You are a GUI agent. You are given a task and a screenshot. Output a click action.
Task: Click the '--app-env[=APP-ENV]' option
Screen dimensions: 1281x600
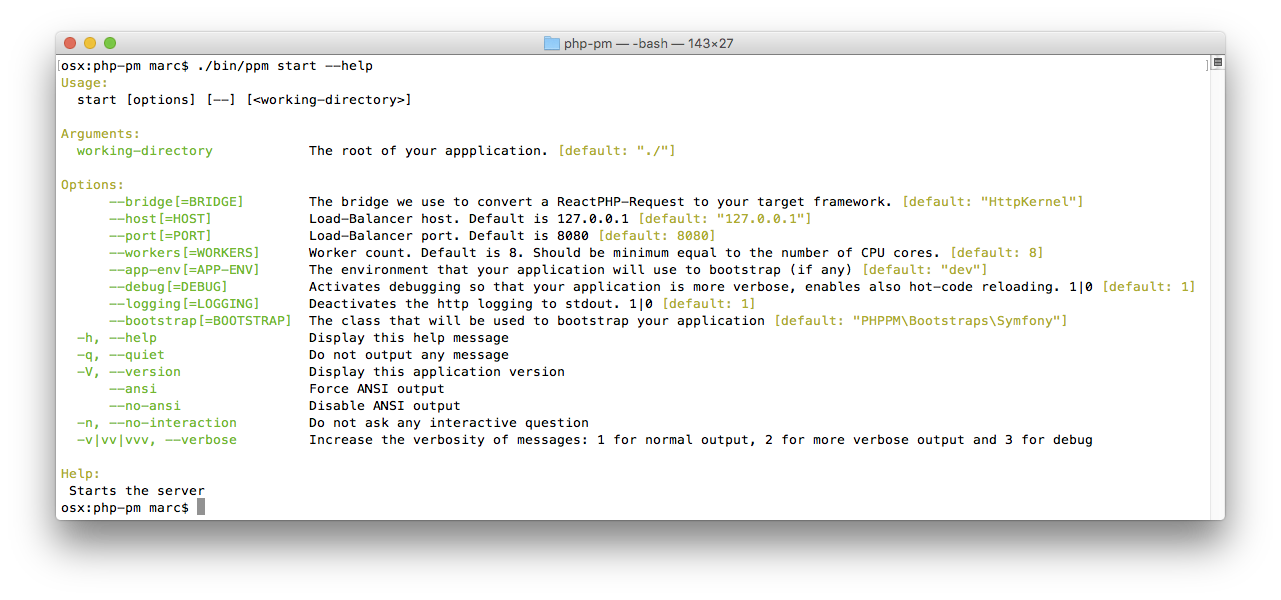(184, 270)
